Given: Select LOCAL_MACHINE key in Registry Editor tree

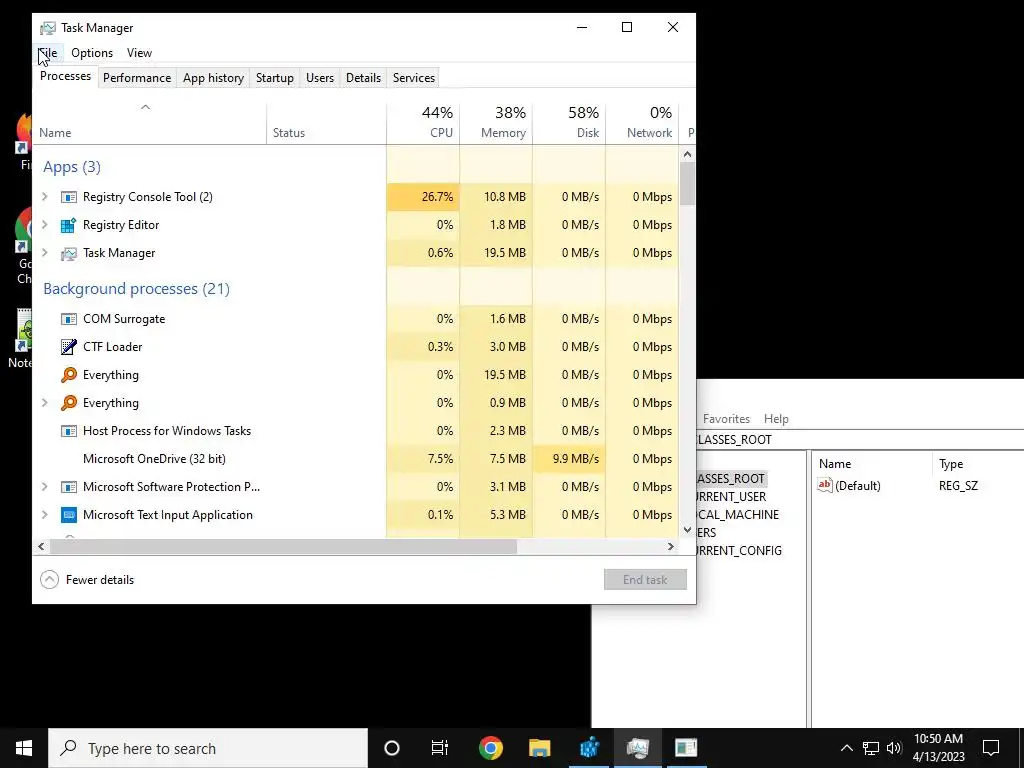Looking at the screenshot, I should [738, 515].
